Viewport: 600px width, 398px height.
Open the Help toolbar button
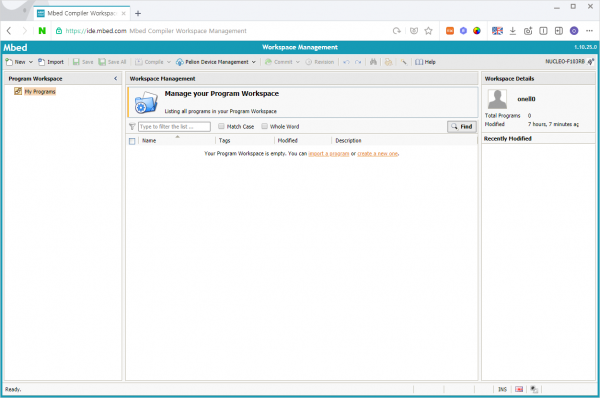425,62
